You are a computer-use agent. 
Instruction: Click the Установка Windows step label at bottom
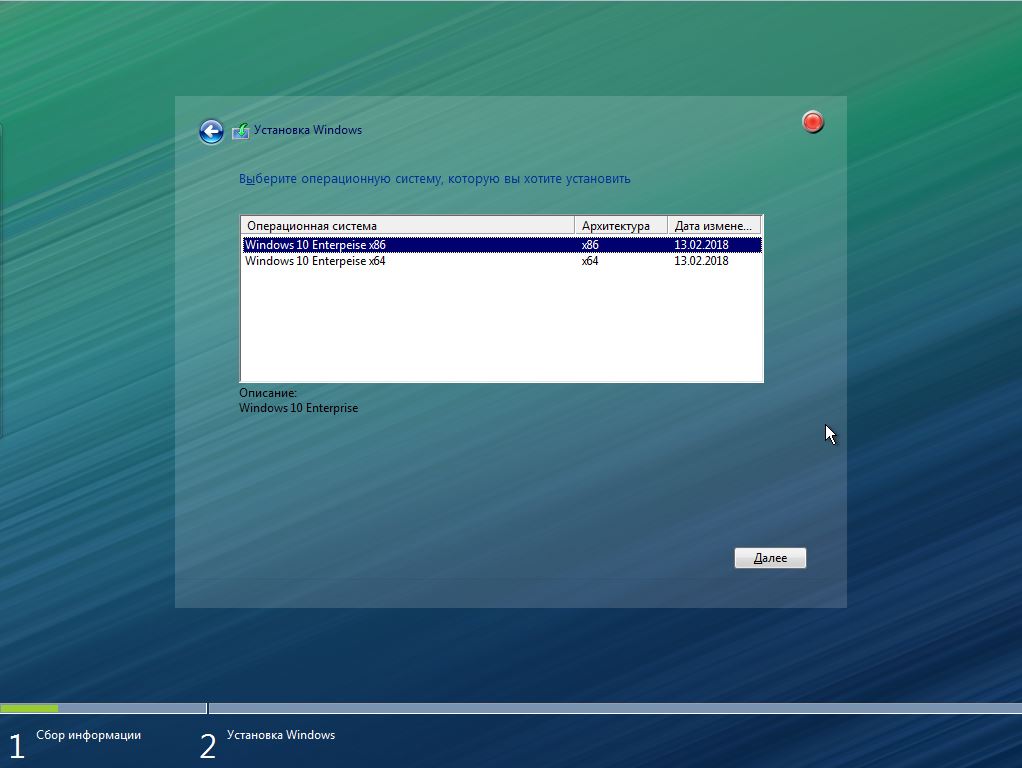[281, 735]
